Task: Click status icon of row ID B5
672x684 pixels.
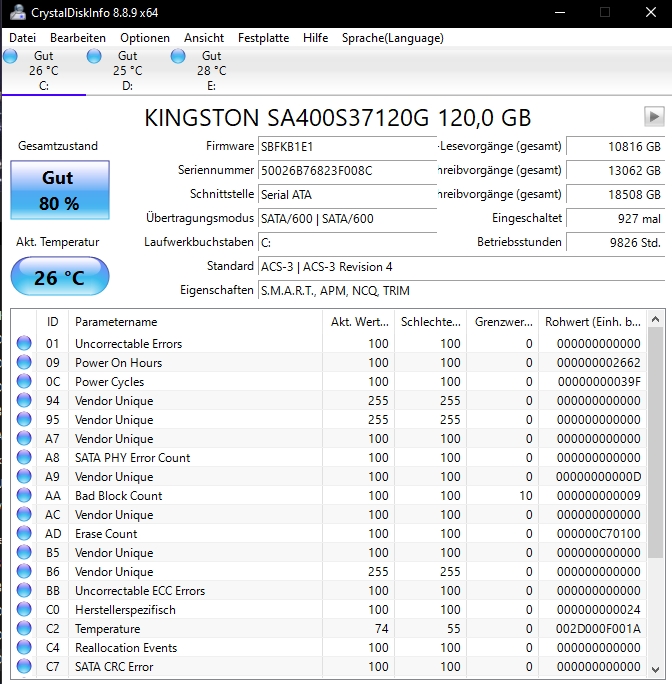Action: click(x=24, y=552)
